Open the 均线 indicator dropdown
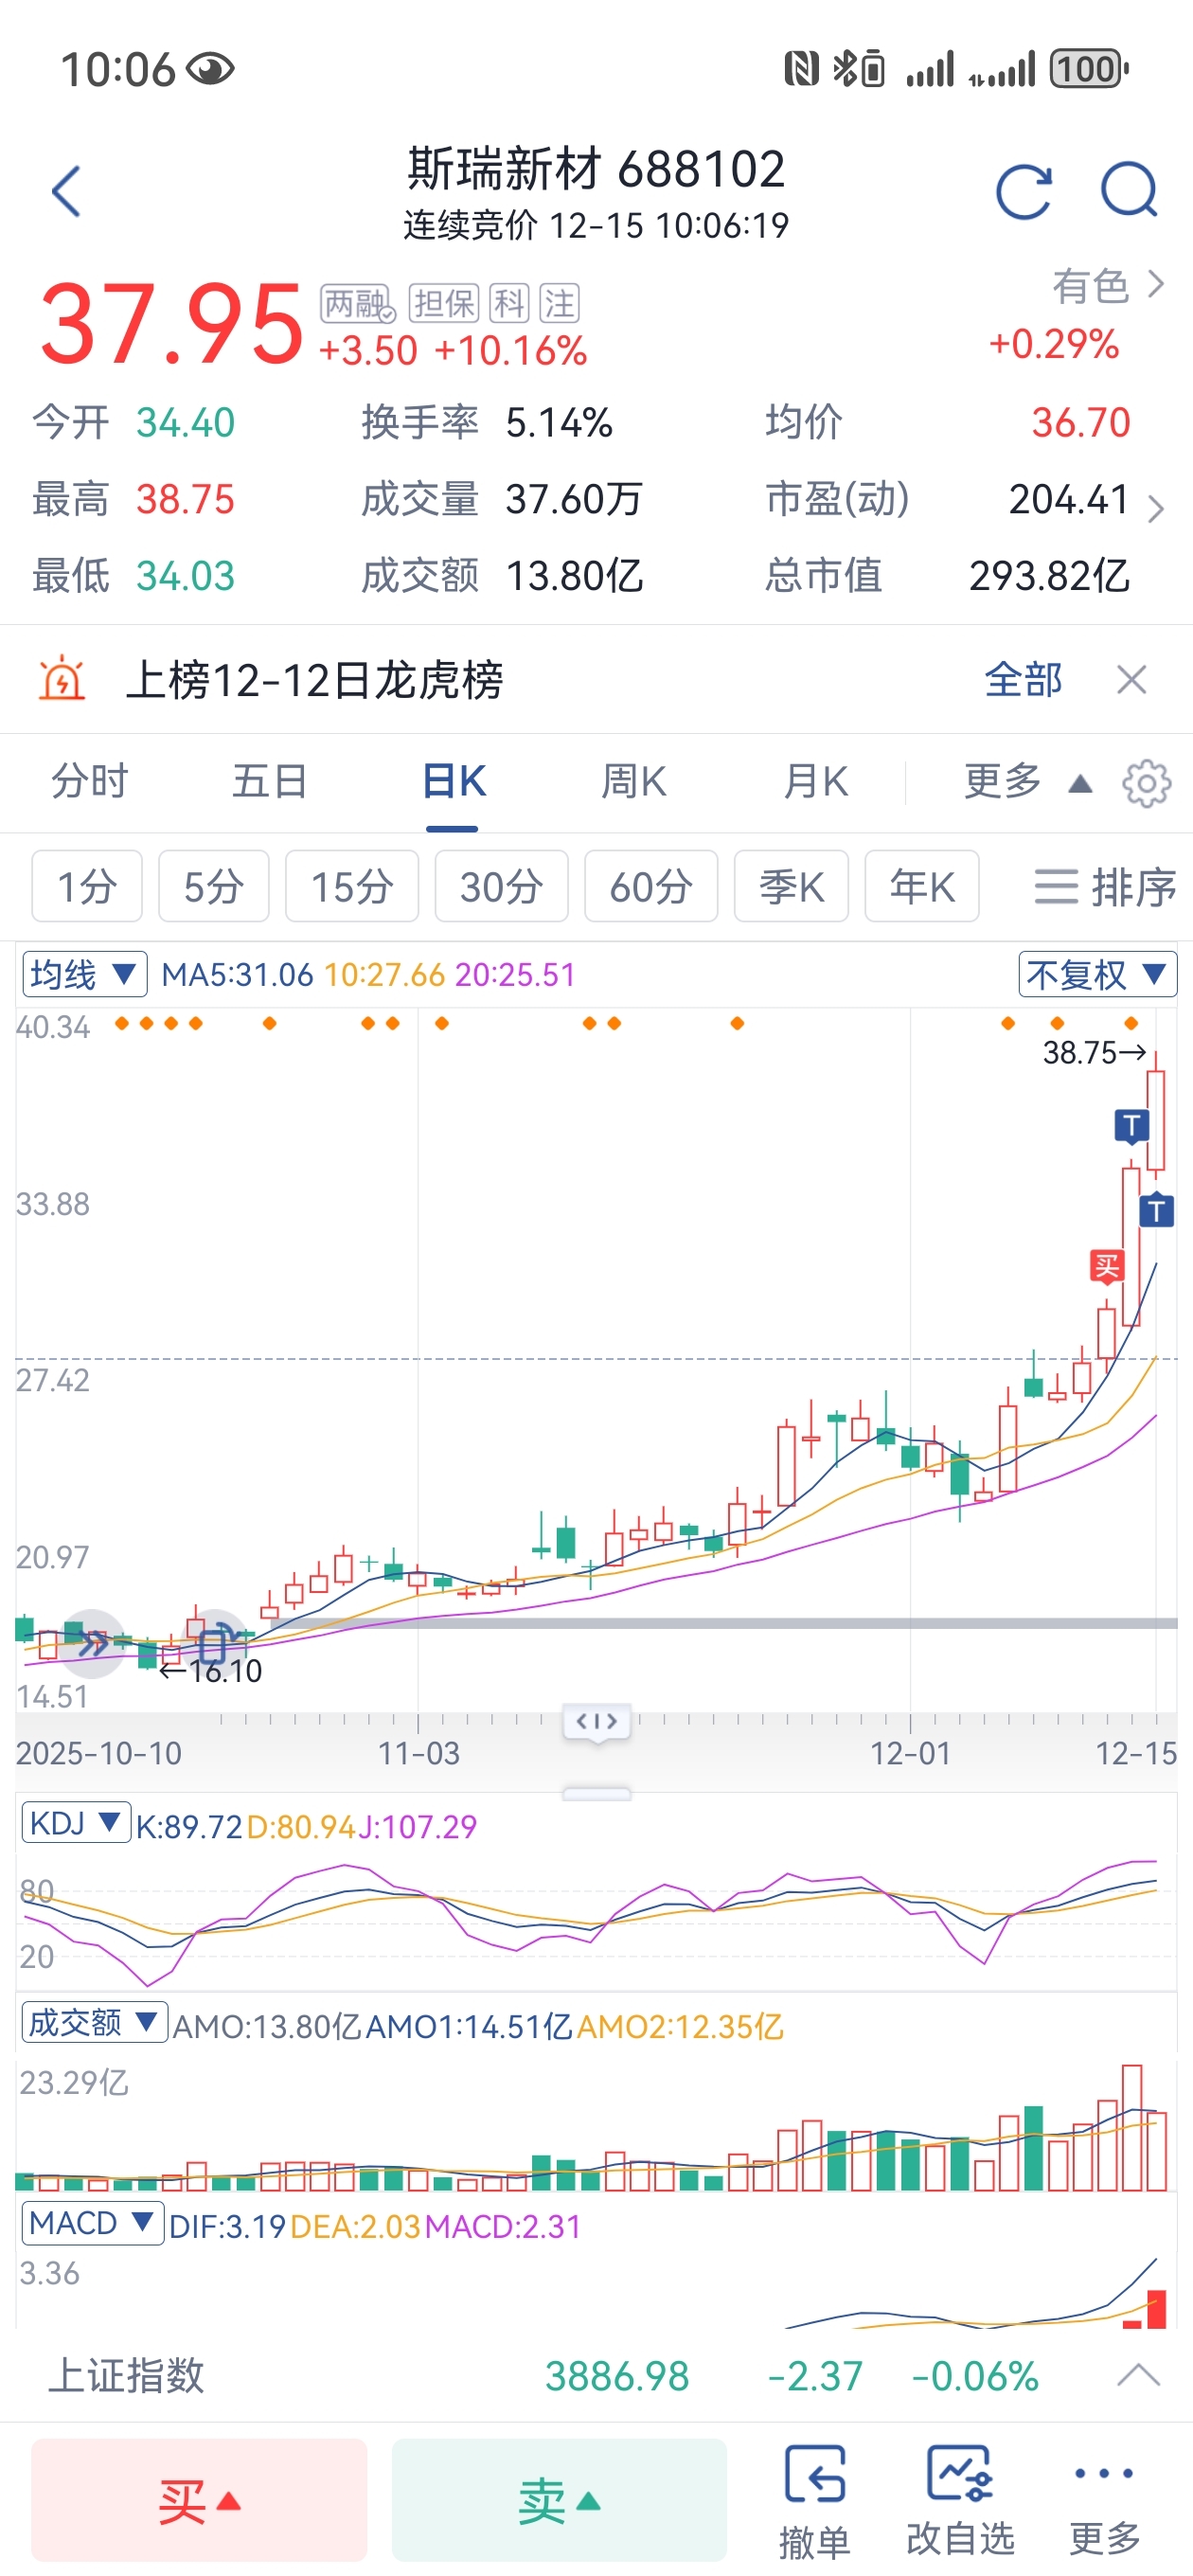Screen dimensions: 1193x2576 [x=85, y=974]
